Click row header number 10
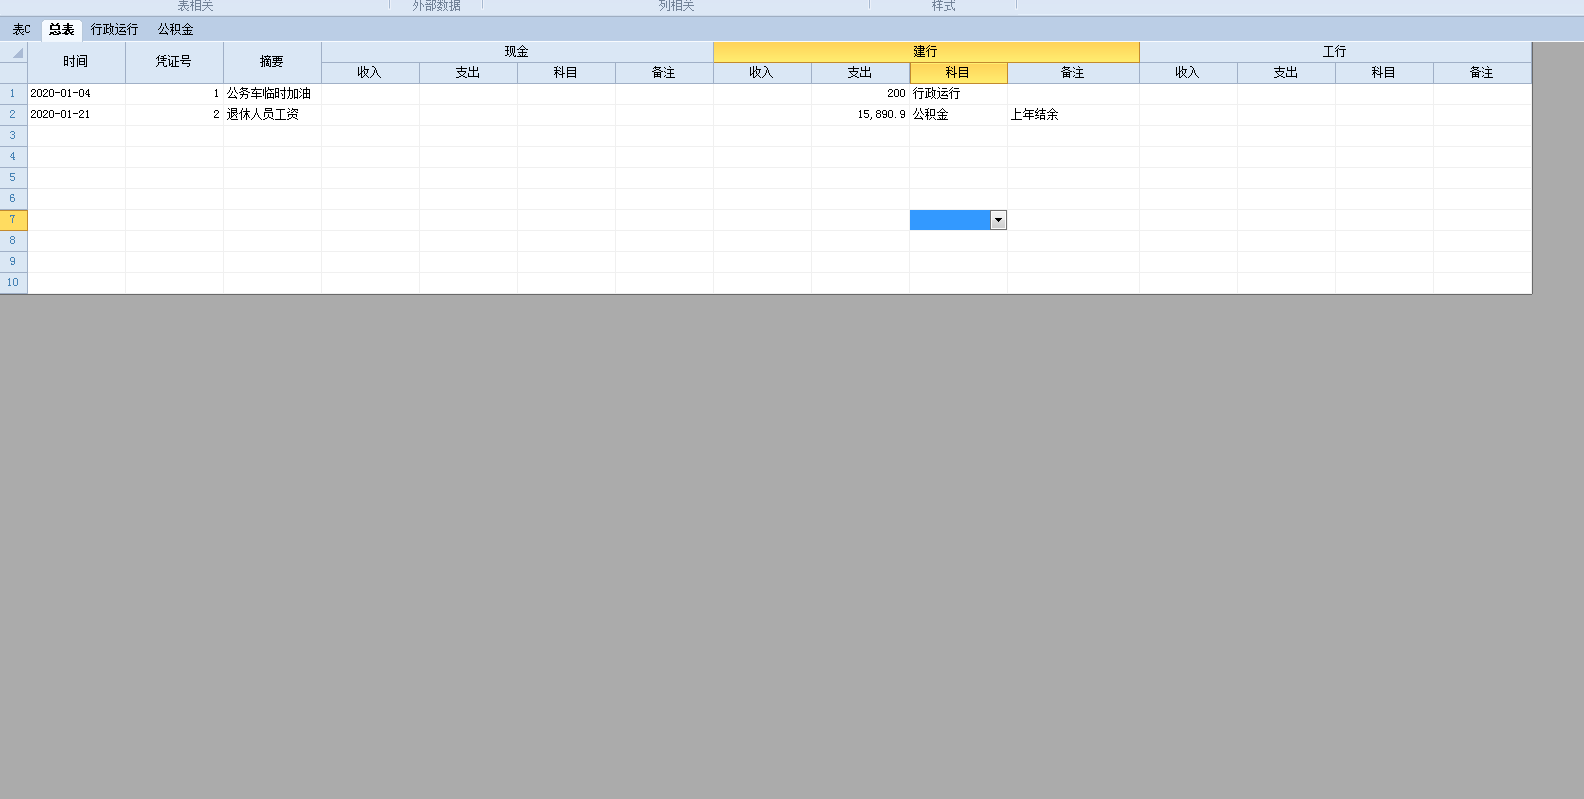 click(x=13, y=283)
